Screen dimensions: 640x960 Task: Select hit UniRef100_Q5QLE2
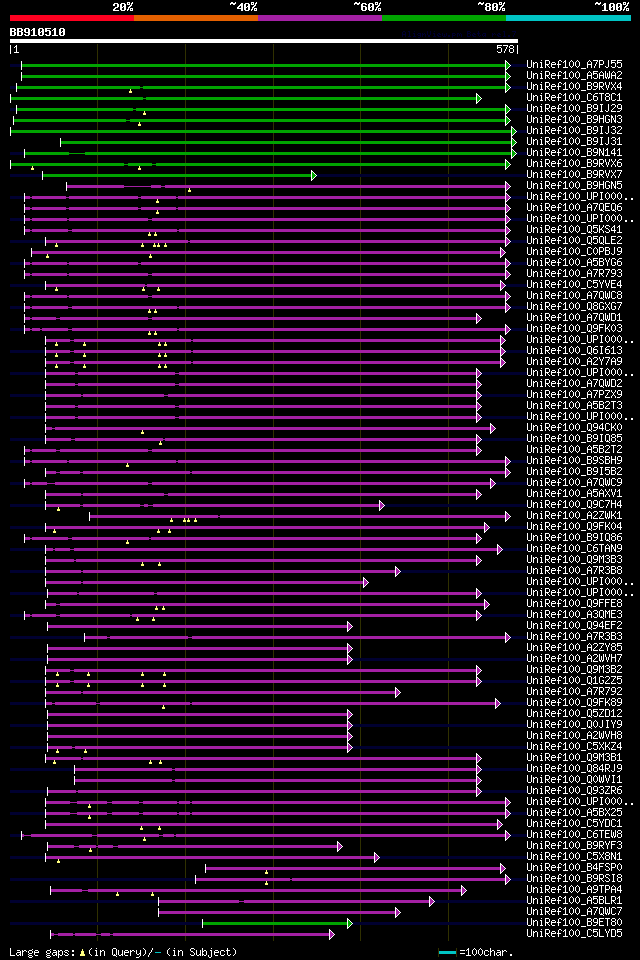pyautogui.click(x=574, y=241)
